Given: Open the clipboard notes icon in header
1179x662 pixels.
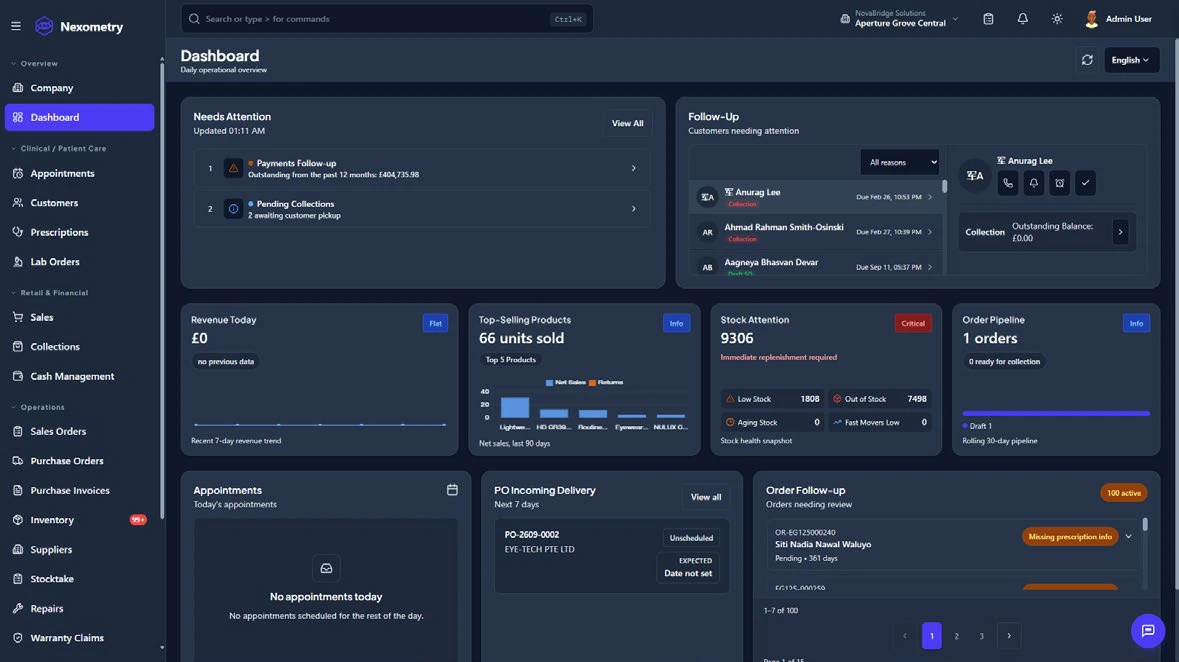Looking at the screenshot, I should point(988,19).
